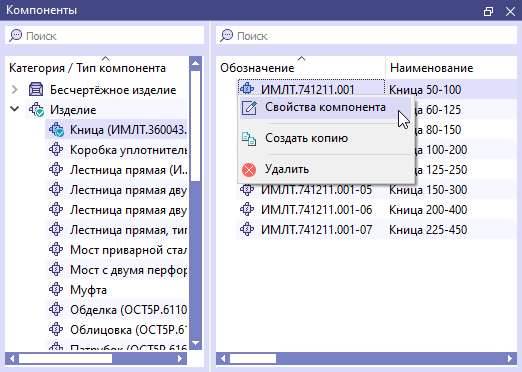Sort by Обозначение column header
Screen dimensions: 522x372
click(257, 68)
